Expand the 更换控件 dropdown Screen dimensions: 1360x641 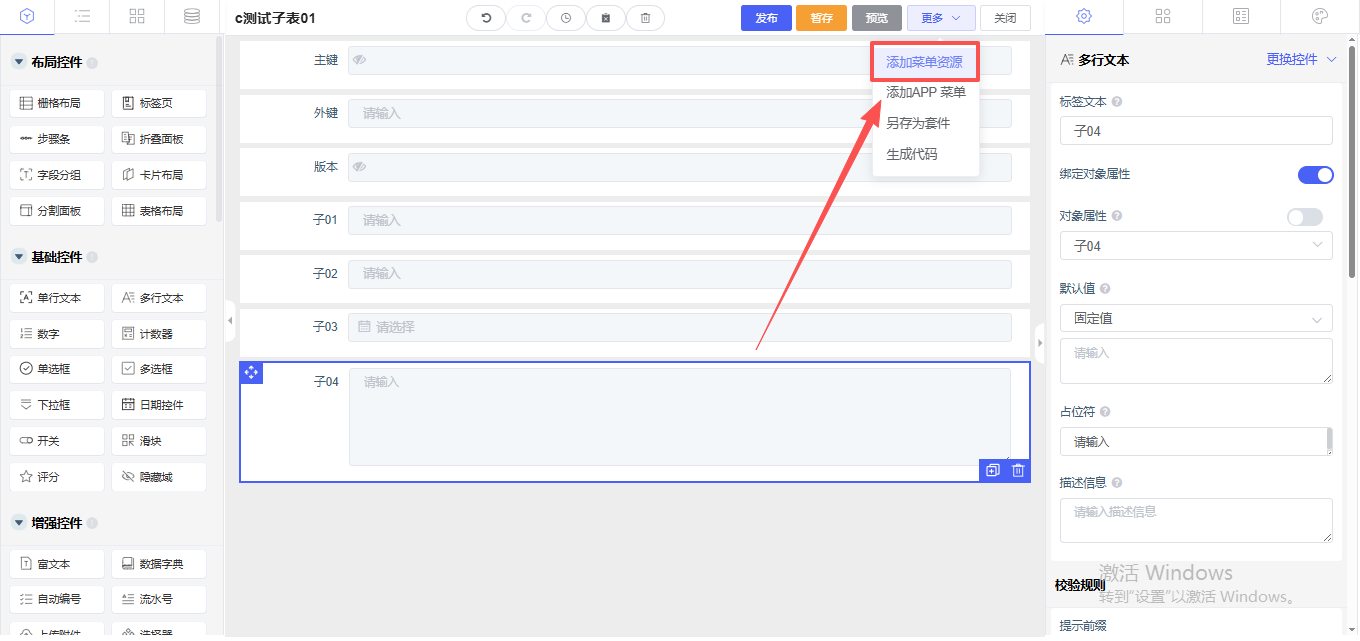click(x=1301, y=60)
